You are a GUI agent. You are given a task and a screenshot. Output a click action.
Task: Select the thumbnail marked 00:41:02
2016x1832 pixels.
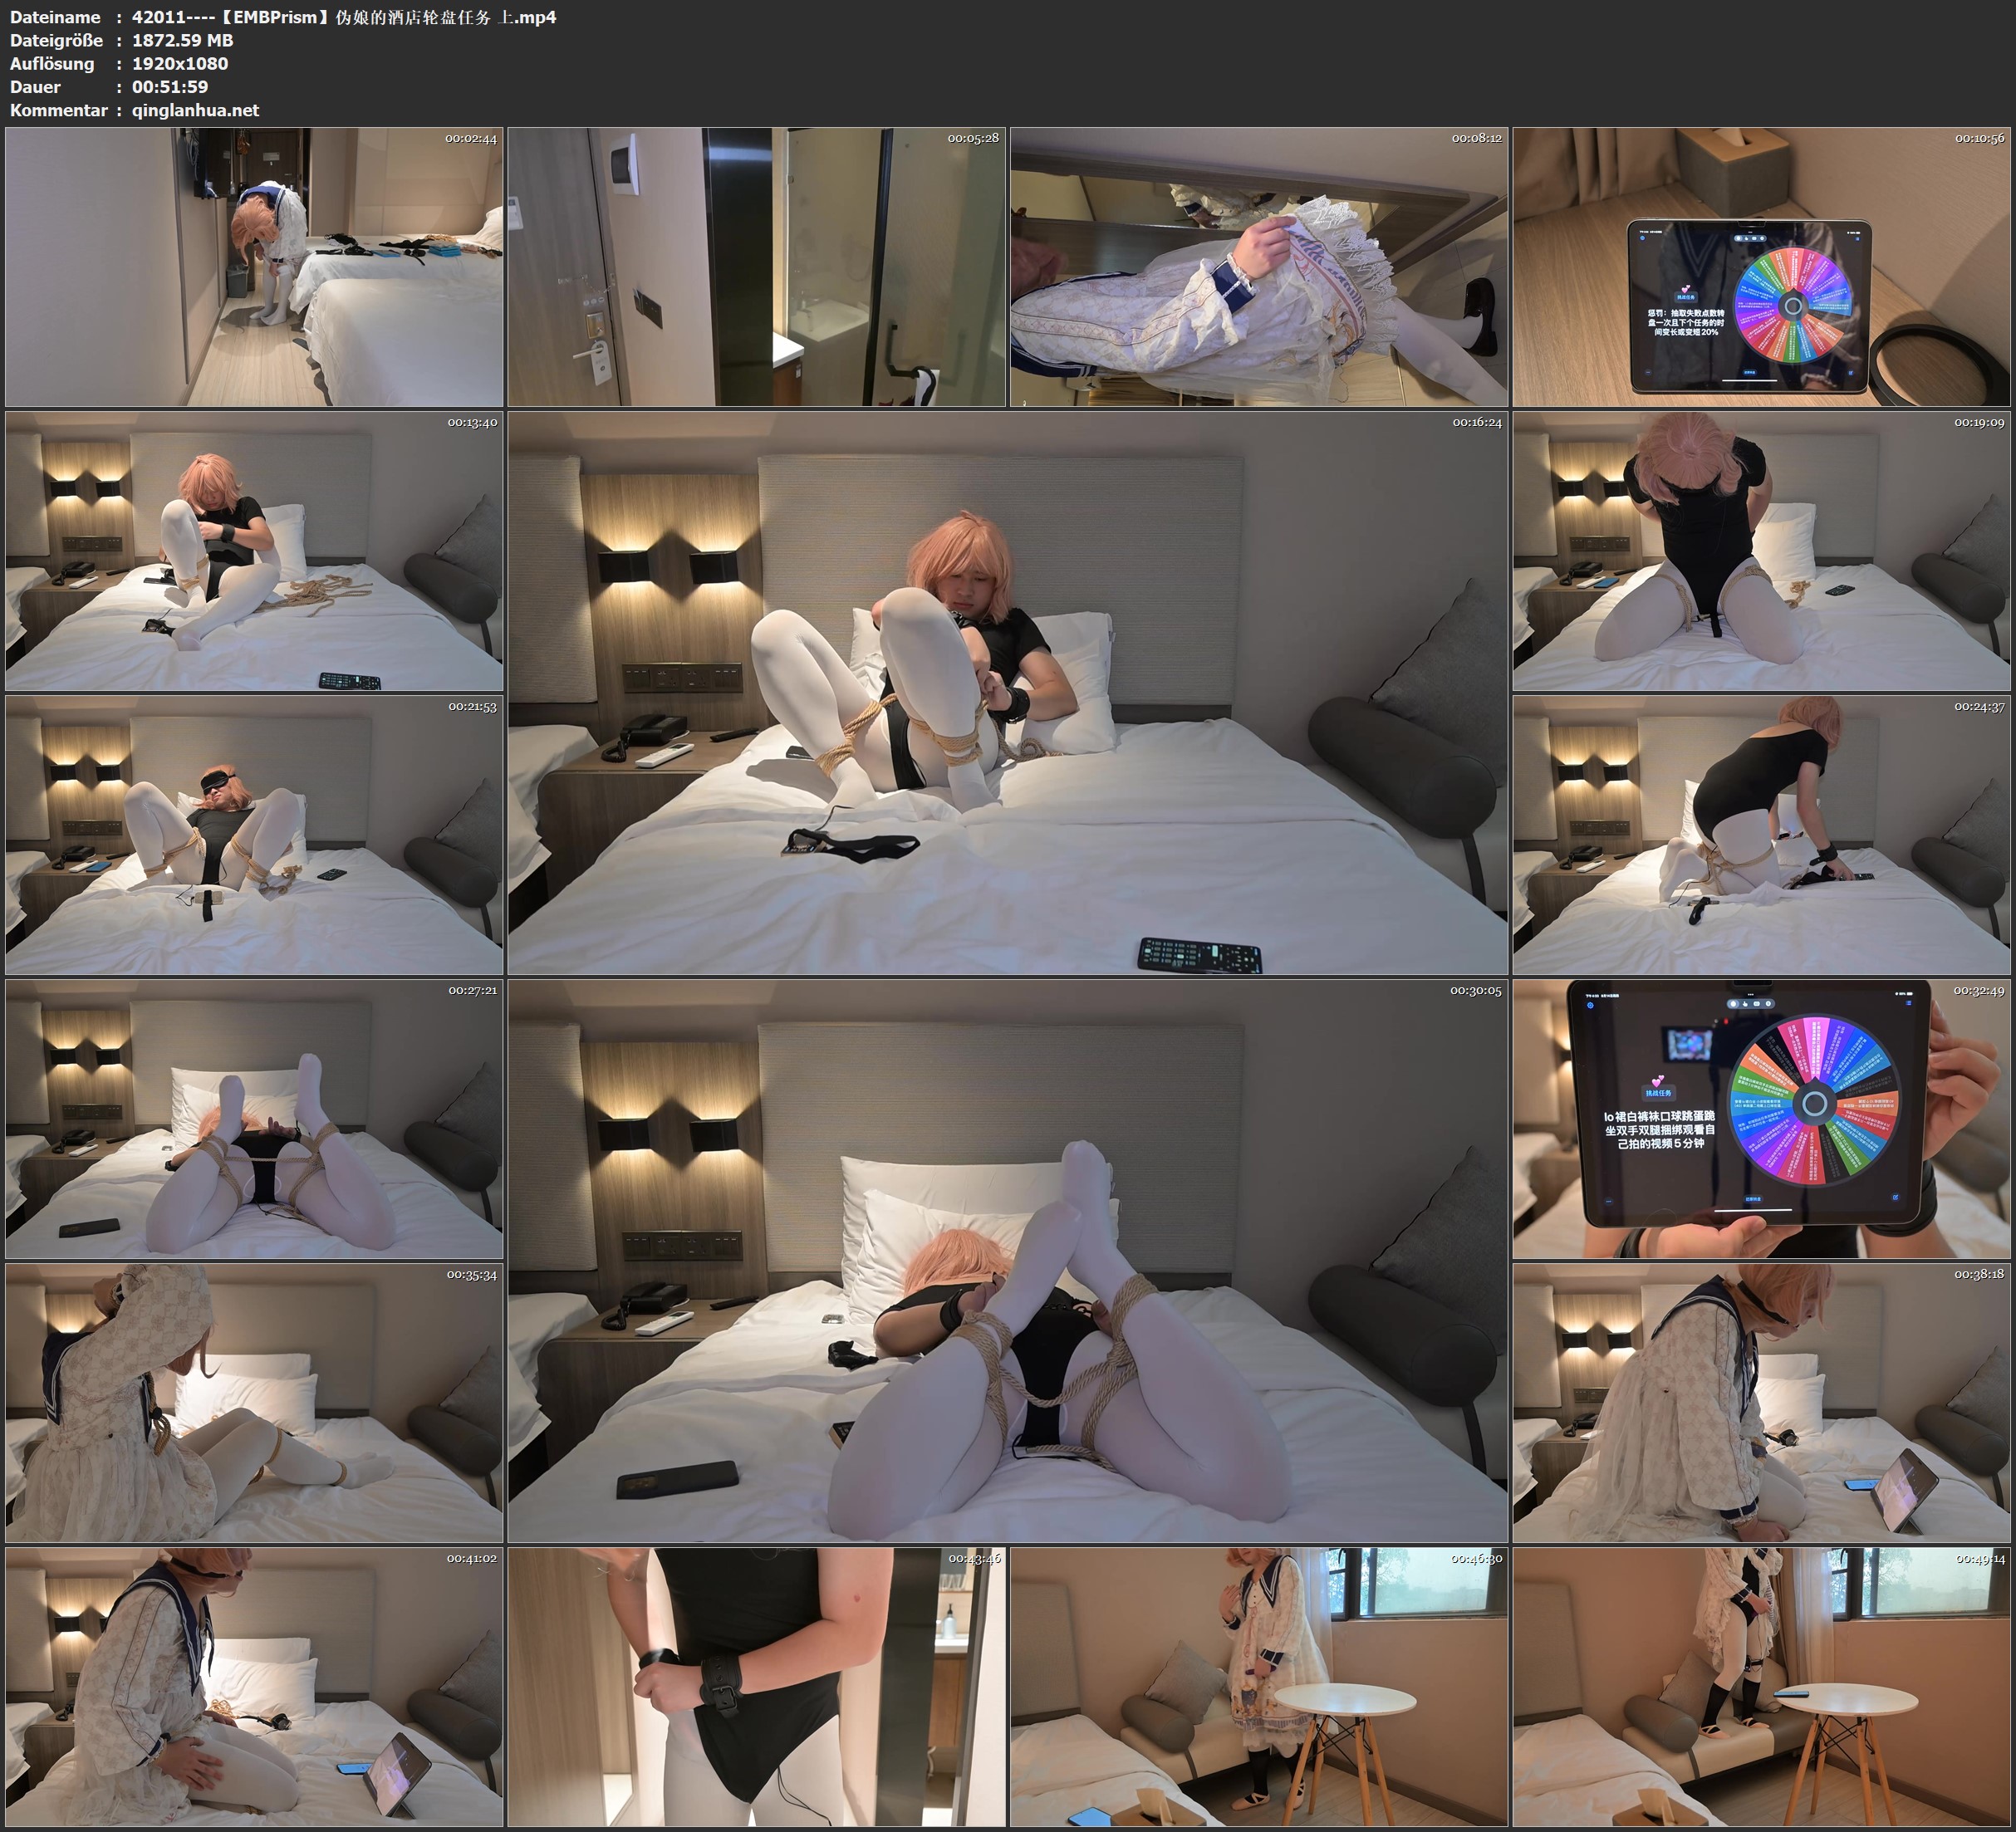pos(254,1687)
